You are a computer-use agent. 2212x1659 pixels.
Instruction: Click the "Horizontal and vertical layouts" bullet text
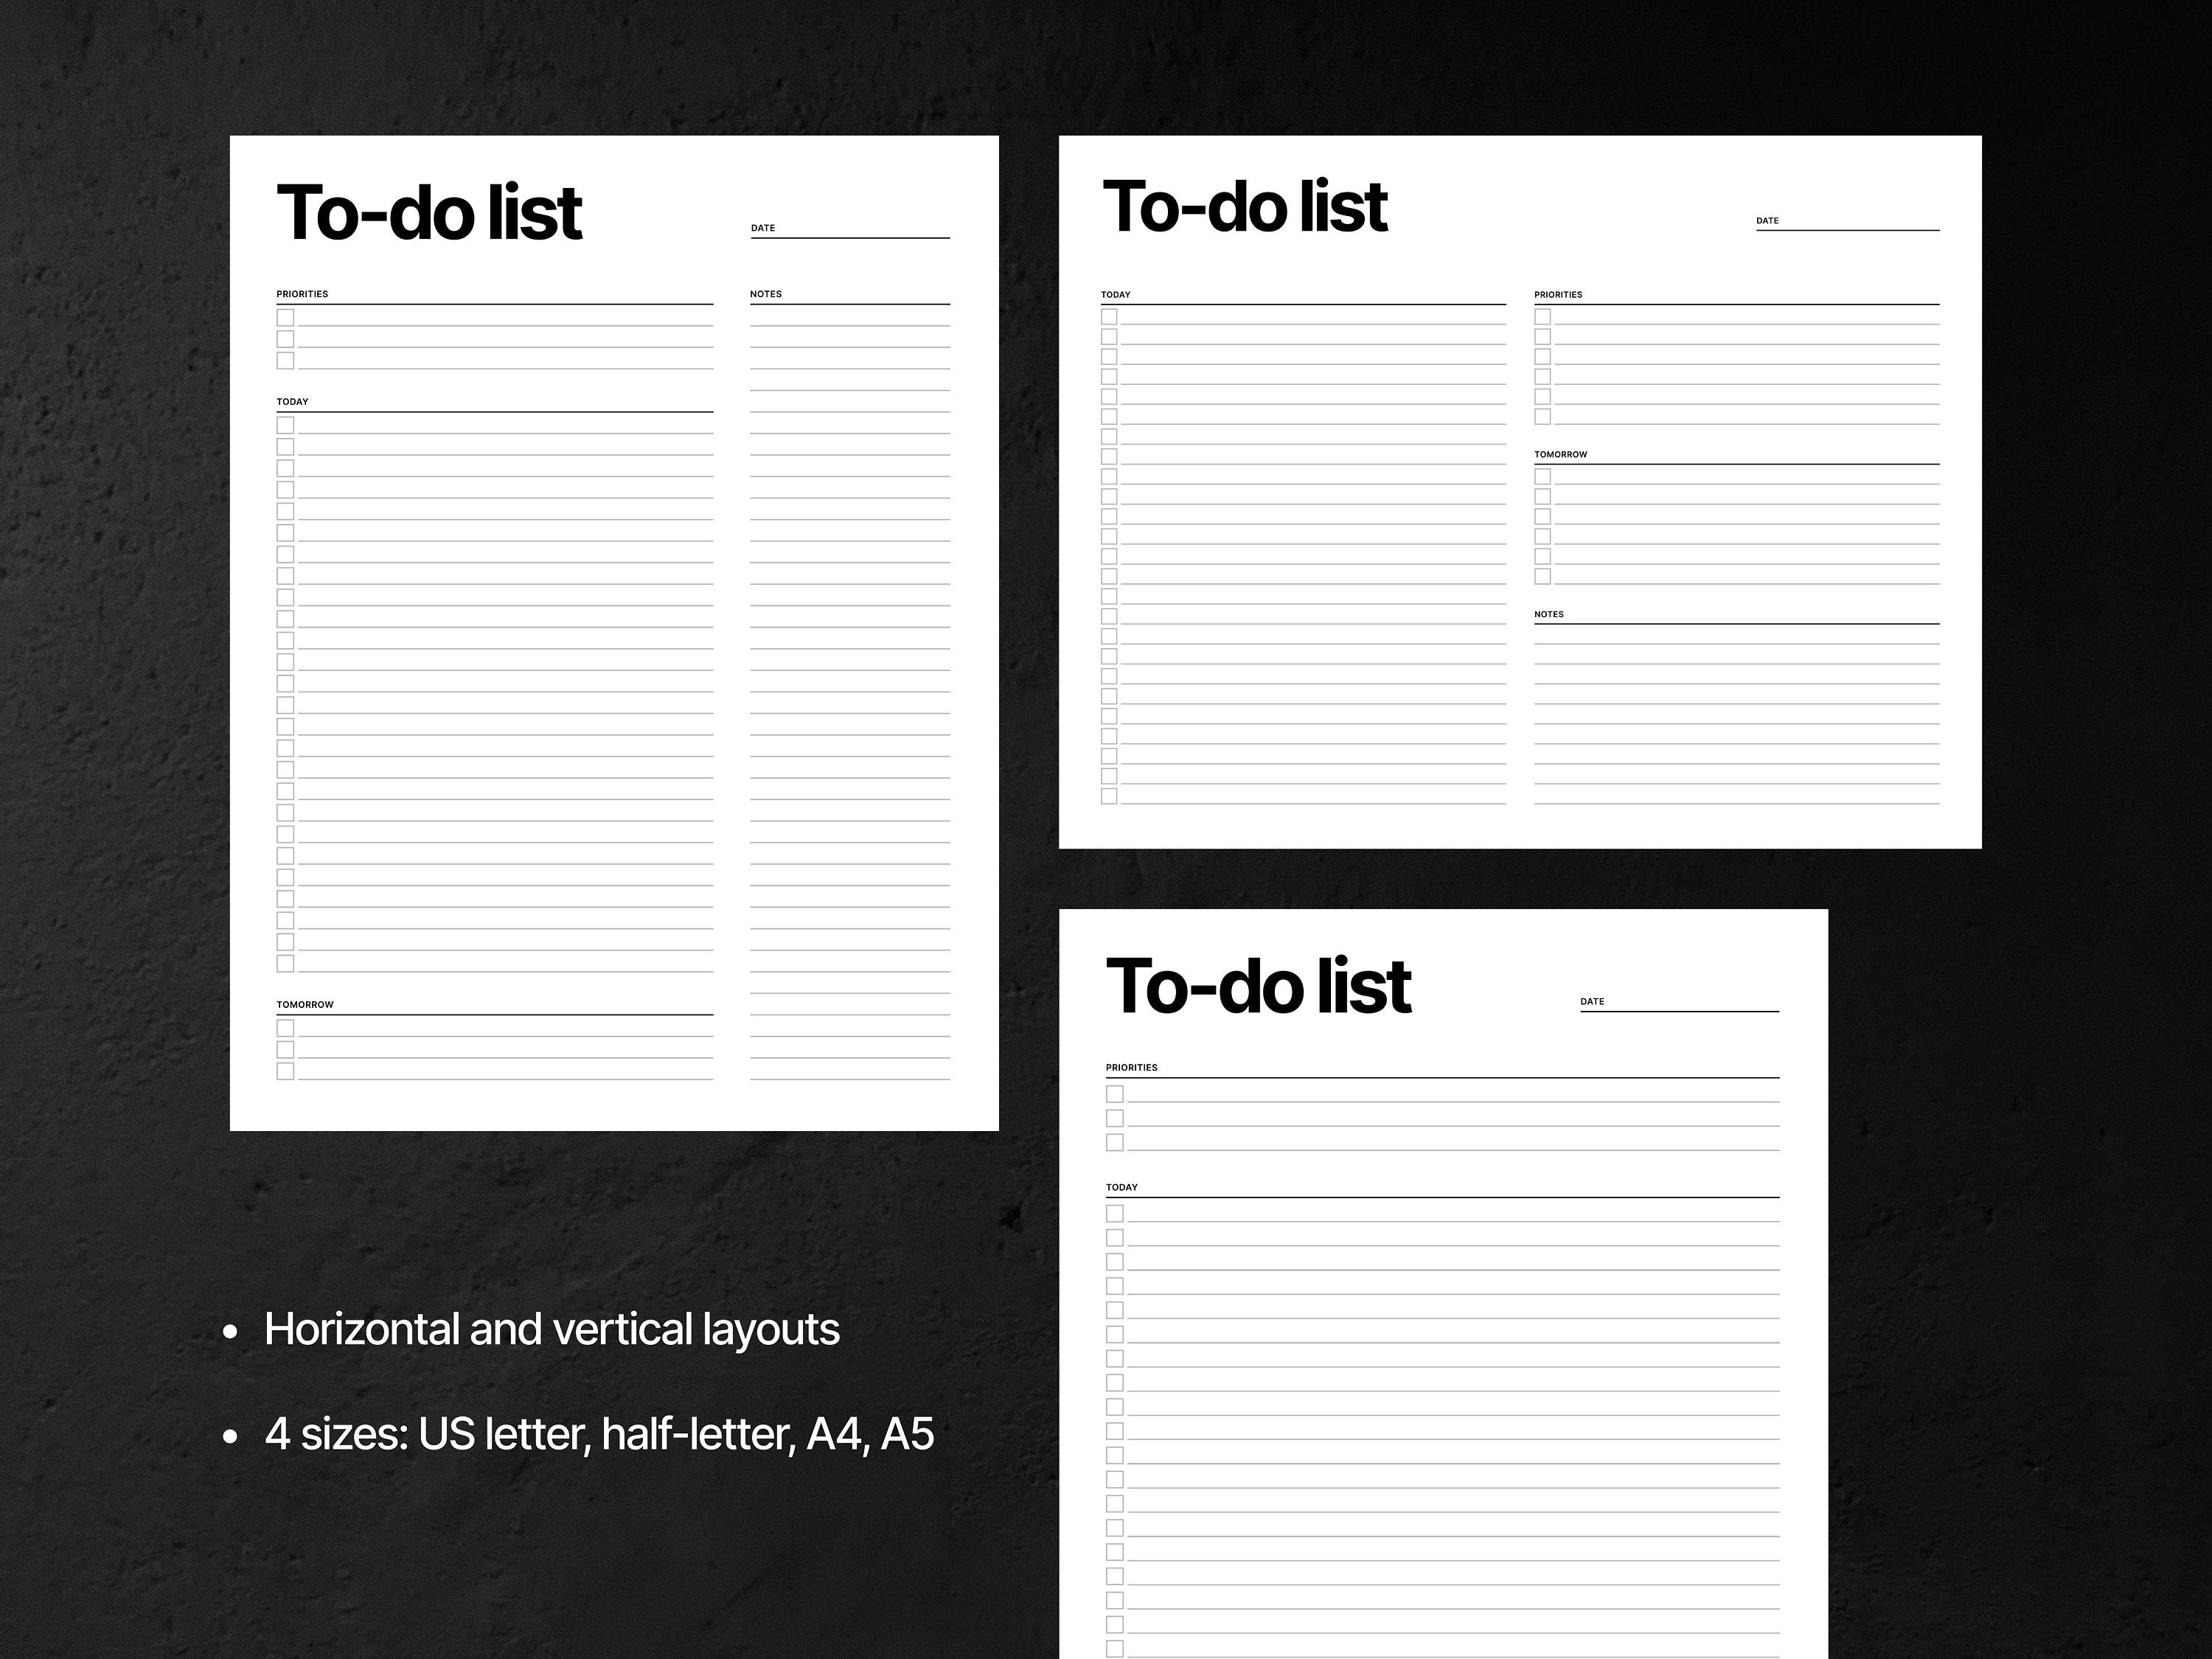[x=552, y=1330]
